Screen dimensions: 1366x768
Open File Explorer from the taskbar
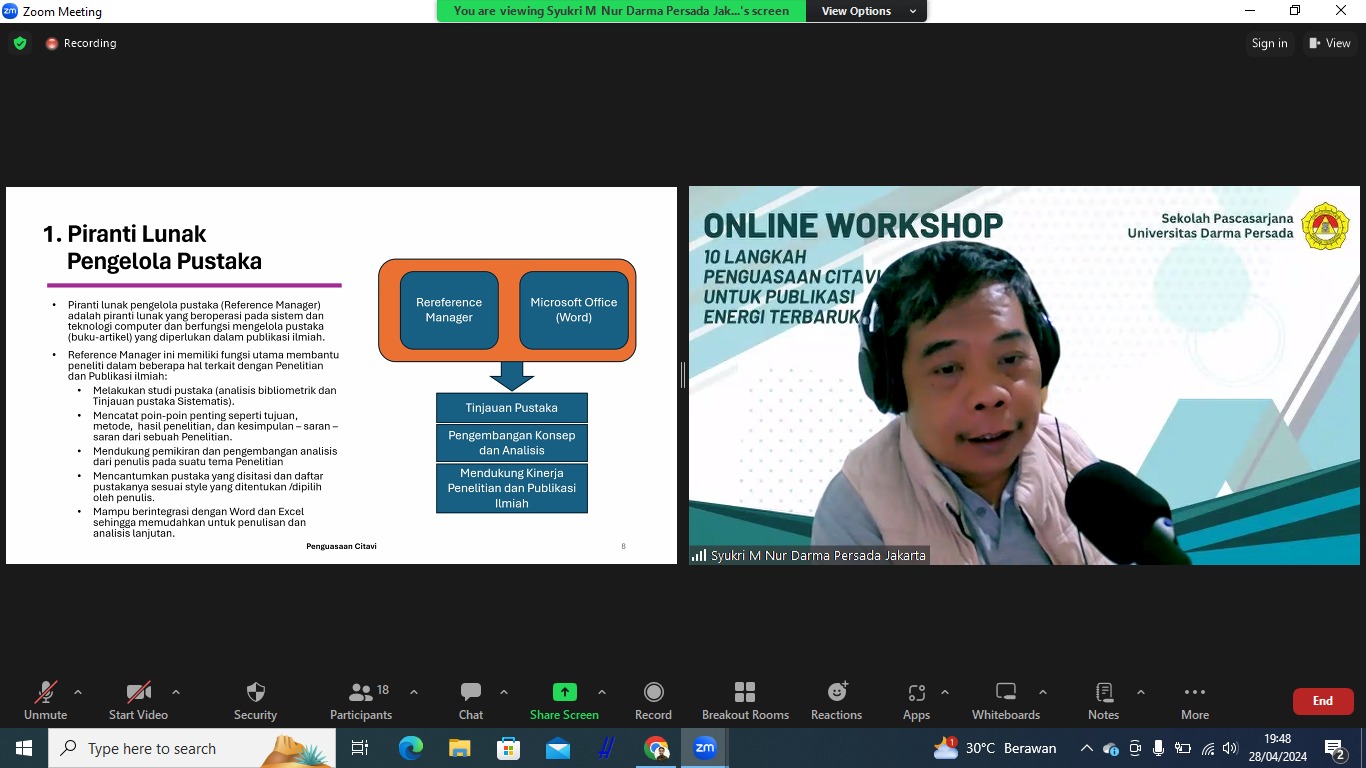click(459, 748)
